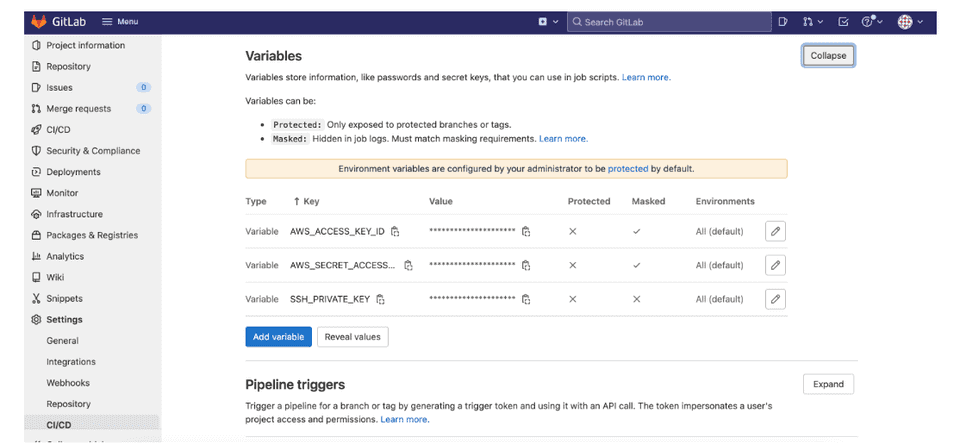Copy the AWS_SECRET_ACCESS key name
The height and width of the screenshot is (445, 960).
tap(408, 266)
